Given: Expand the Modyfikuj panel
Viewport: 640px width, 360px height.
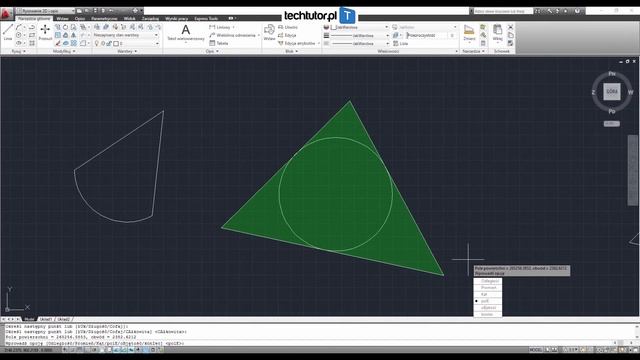Looking at the screenshot, I should [x=64, y=51].
